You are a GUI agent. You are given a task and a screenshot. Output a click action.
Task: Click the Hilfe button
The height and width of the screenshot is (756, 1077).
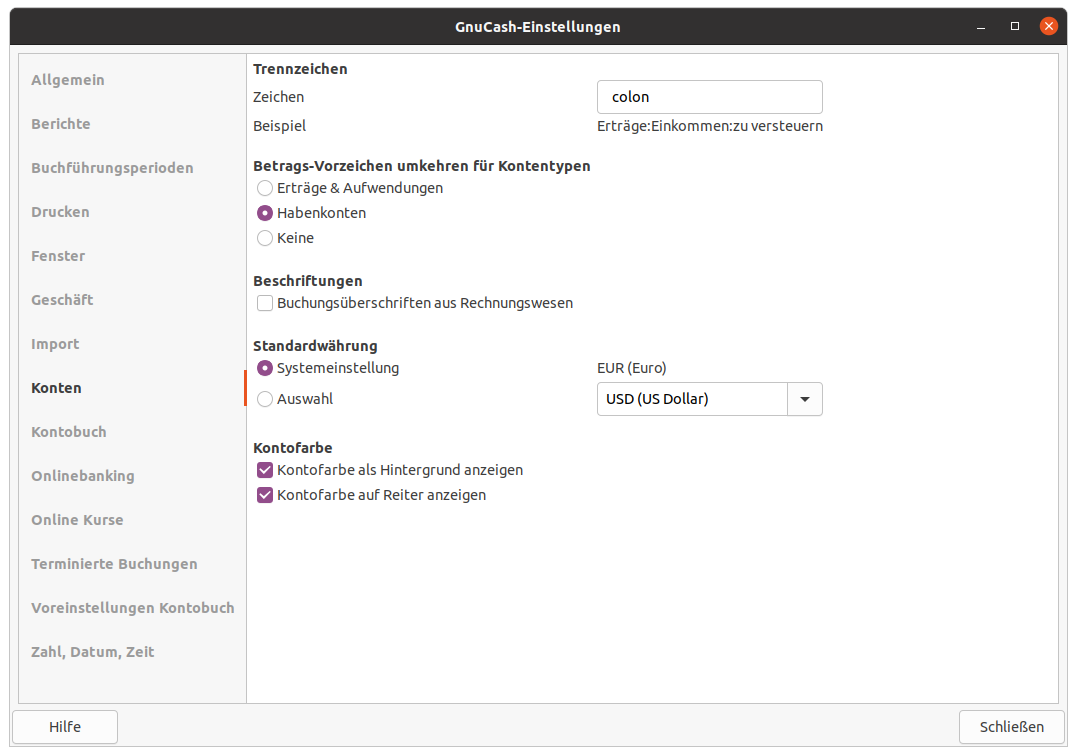point(65,727)
